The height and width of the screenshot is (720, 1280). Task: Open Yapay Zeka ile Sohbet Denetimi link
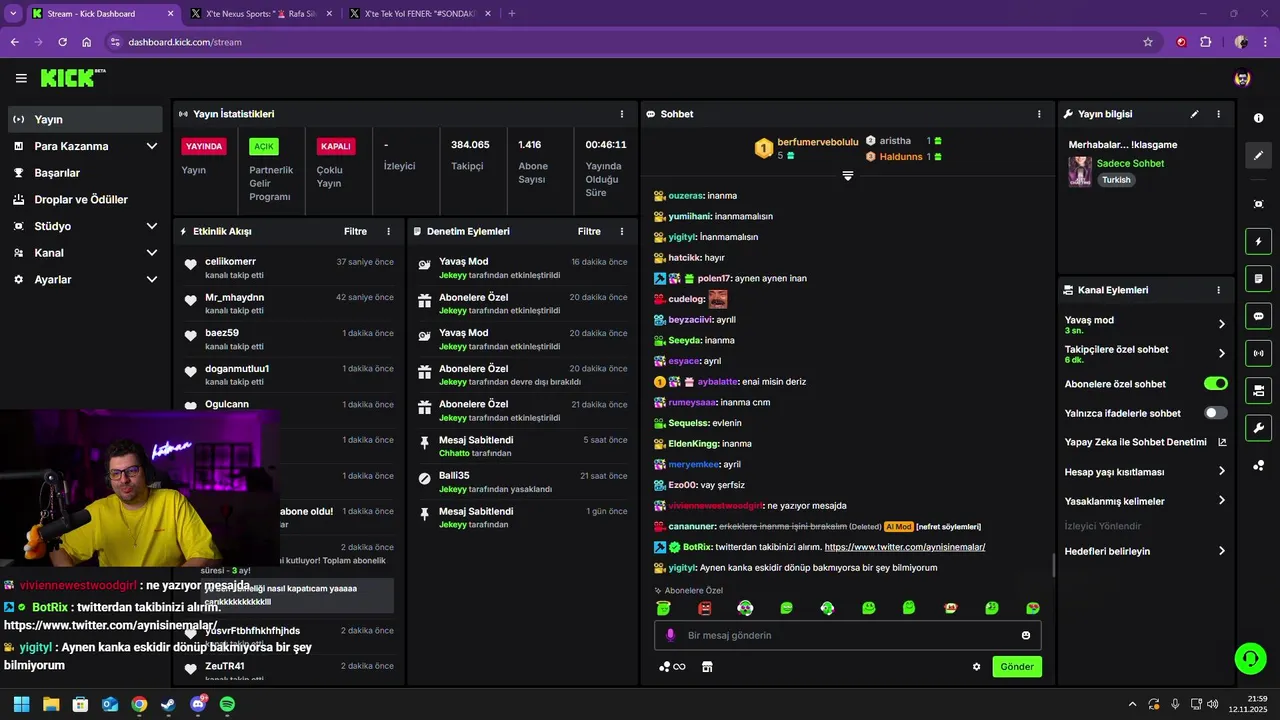pyautogui.click(x=1145, y=442)
